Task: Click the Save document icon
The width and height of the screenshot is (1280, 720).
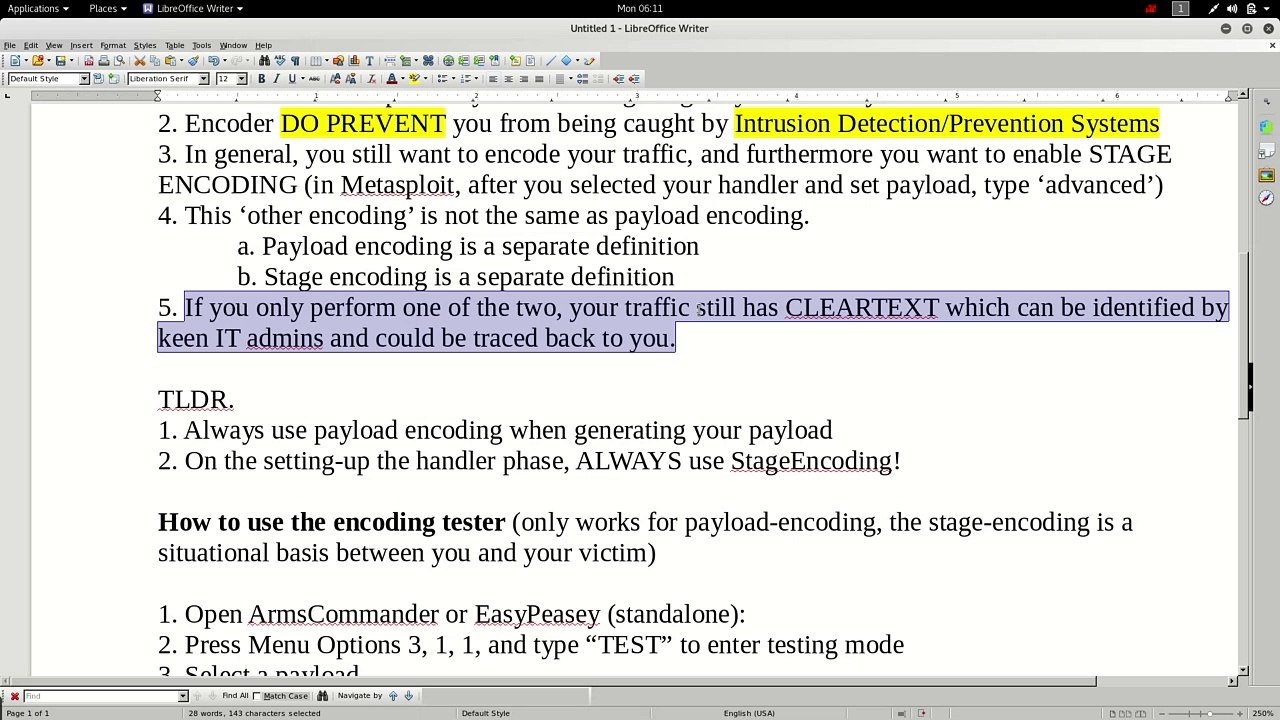Action: click(60, 61)
